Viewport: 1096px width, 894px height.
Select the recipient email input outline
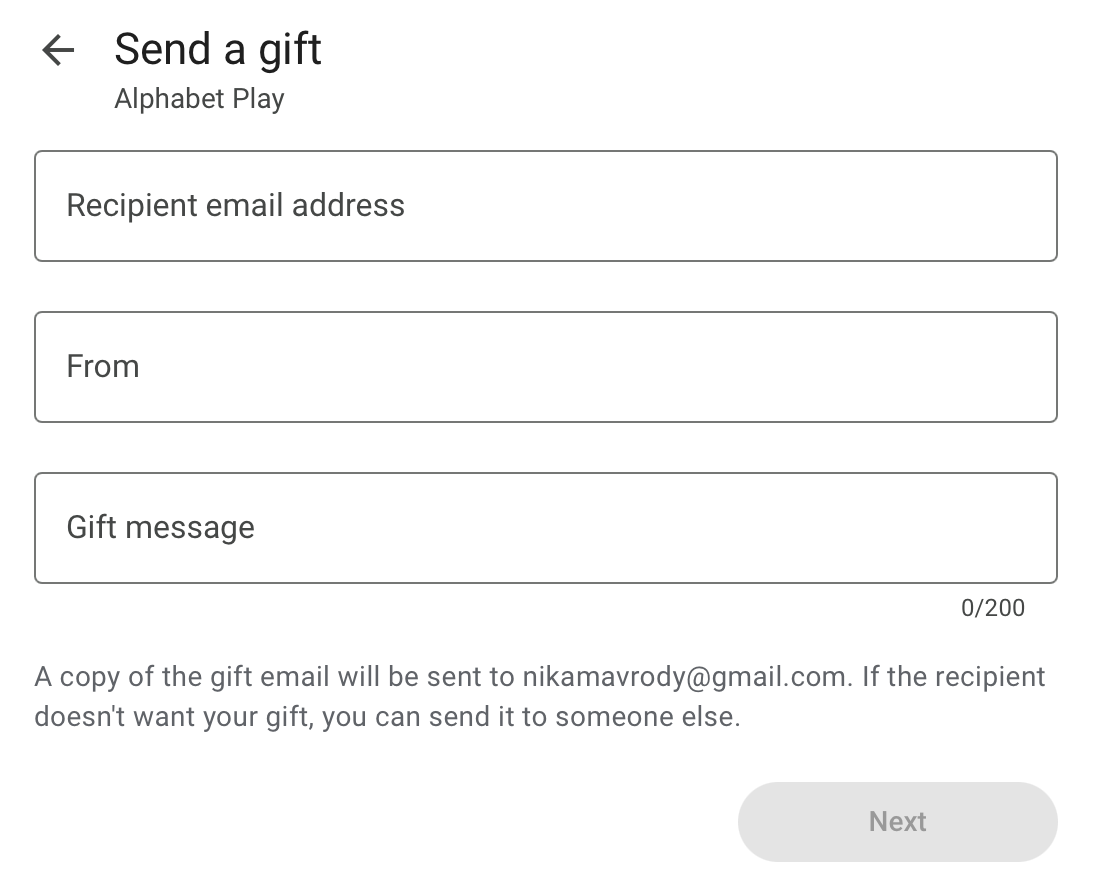tap(545, 152)
